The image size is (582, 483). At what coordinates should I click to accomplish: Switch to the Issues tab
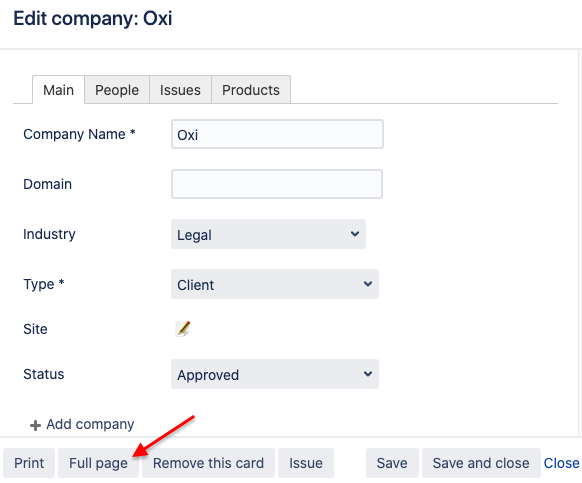(x=180, y=90)
